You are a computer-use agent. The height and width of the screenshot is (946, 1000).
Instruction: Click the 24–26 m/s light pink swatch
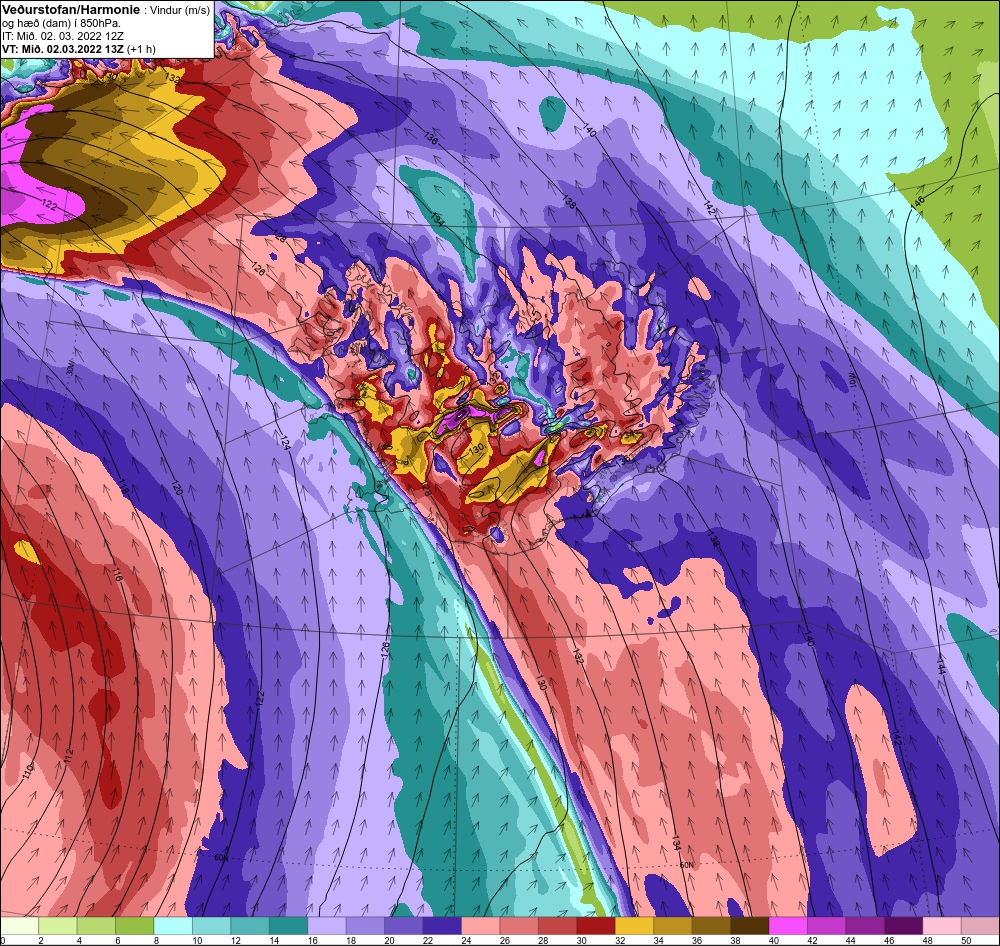[x=480, y=926]
